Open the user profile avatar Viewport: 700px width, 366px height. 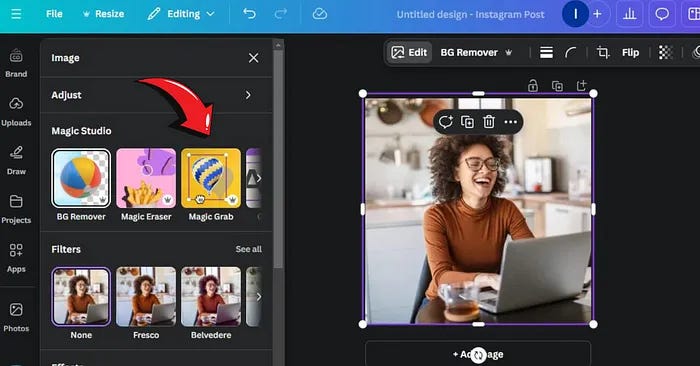pyautogui.click(x=575, y=14)
